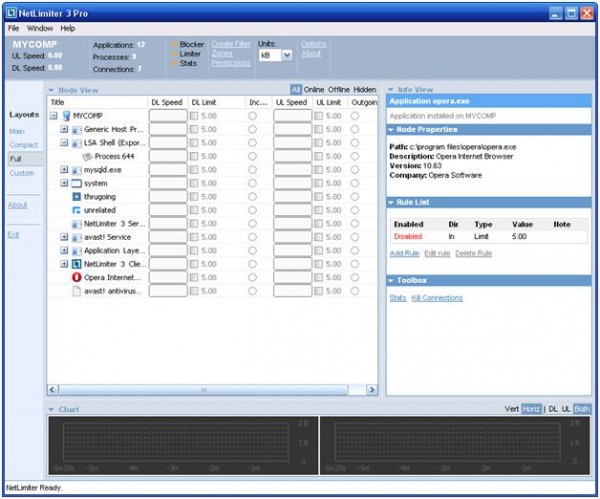Click the horizontal scrollbar thumb in Node View

tap(203, 390)
